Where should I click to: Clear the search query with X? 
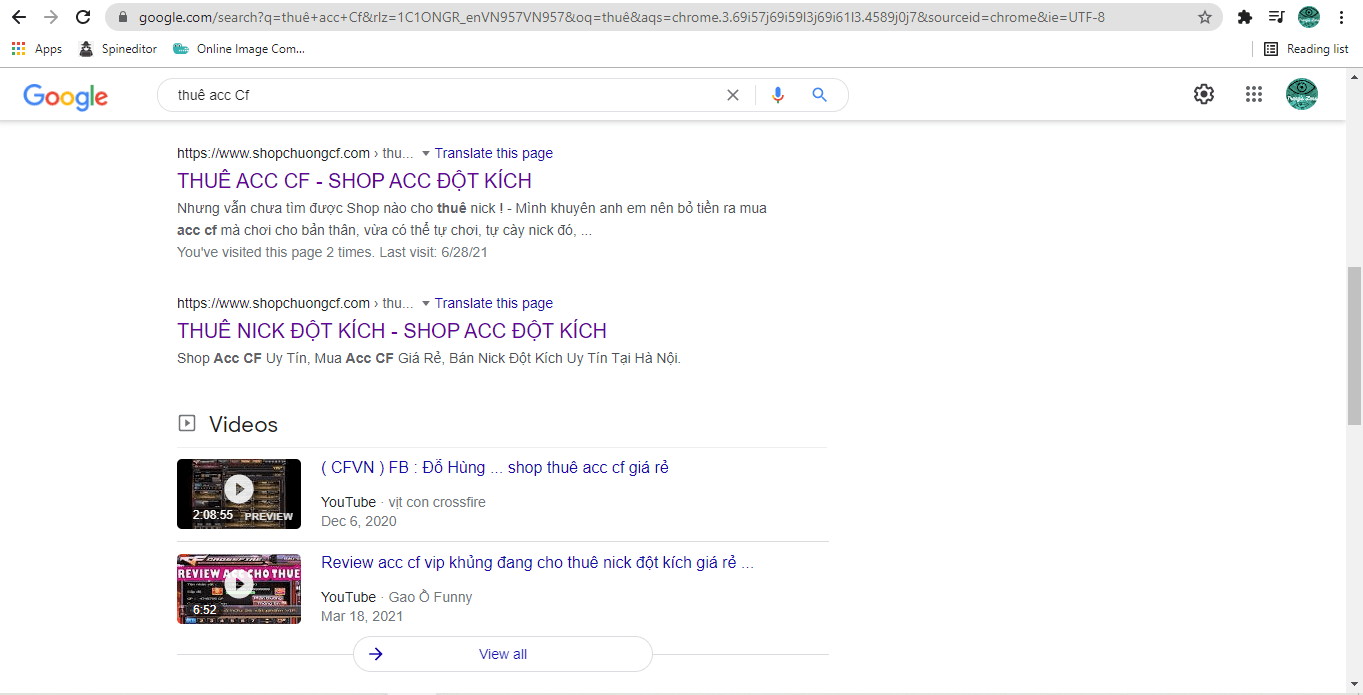click(x=733, y=95)
